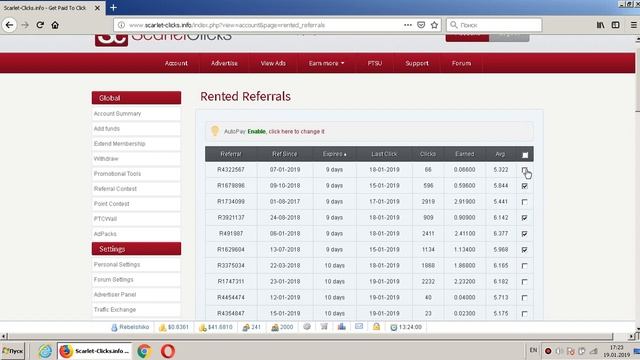Uncheck the box for referral R1629604

(524, 249)
